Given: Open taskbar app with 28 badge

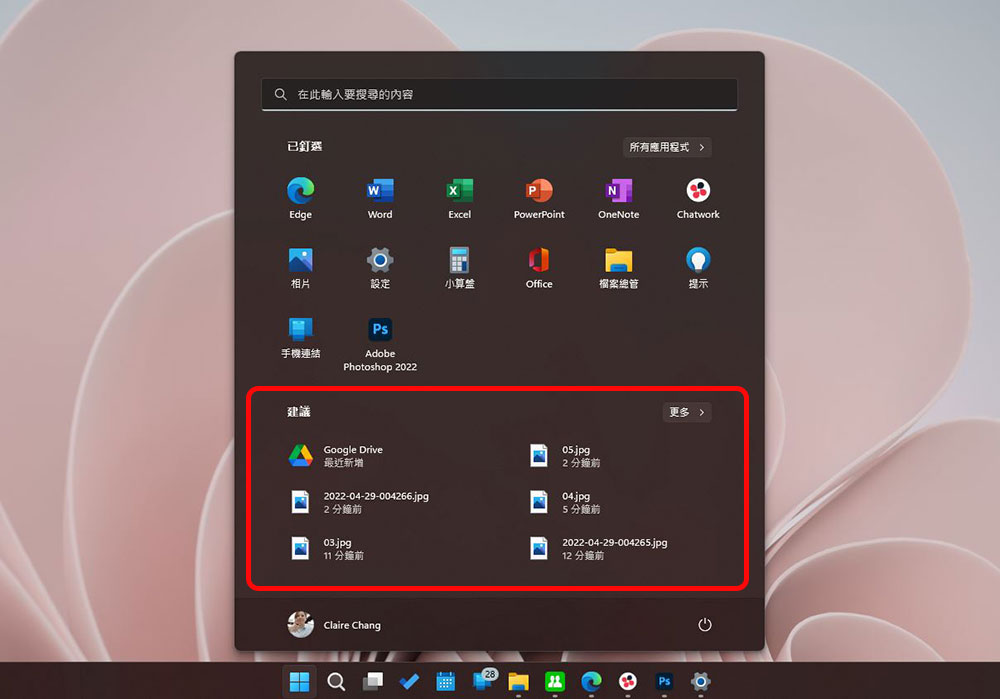Looking at the screenshot, I should pyautogui.click(x=483, y=681).
